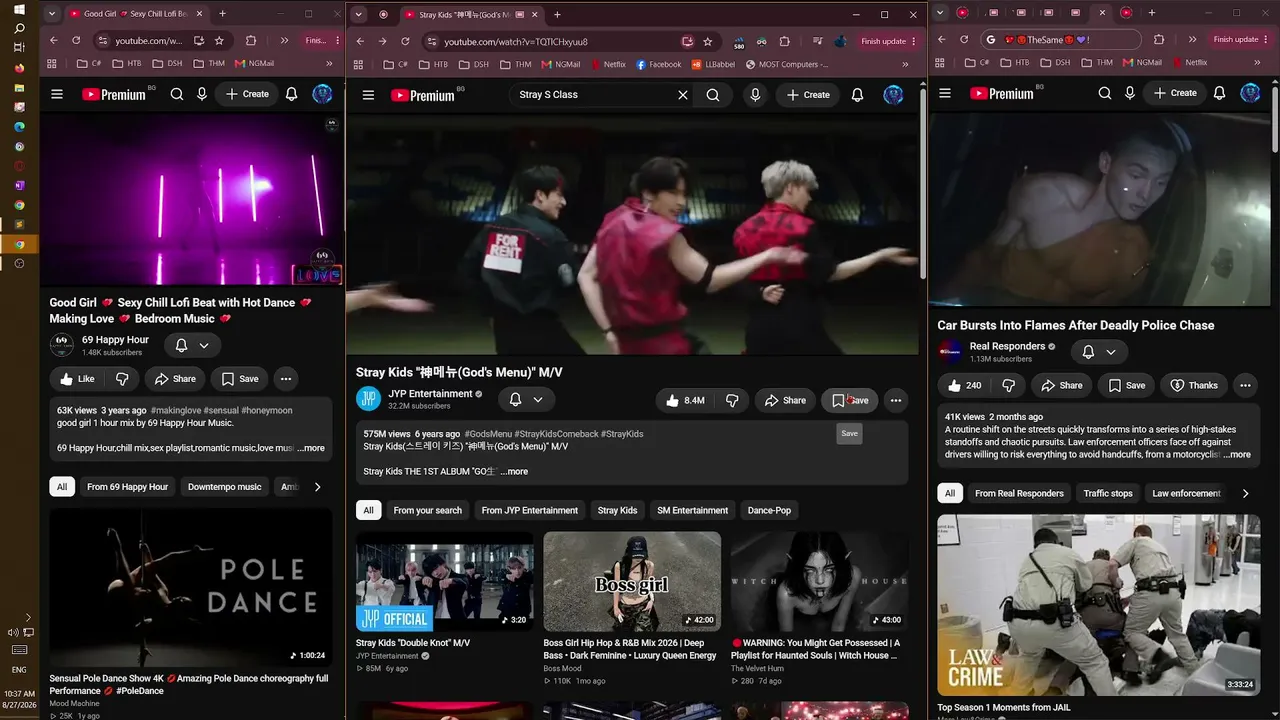1280x720 pixels.
Task: Open the guide menu in the Car Bursts window
Action: coord(945,93)
